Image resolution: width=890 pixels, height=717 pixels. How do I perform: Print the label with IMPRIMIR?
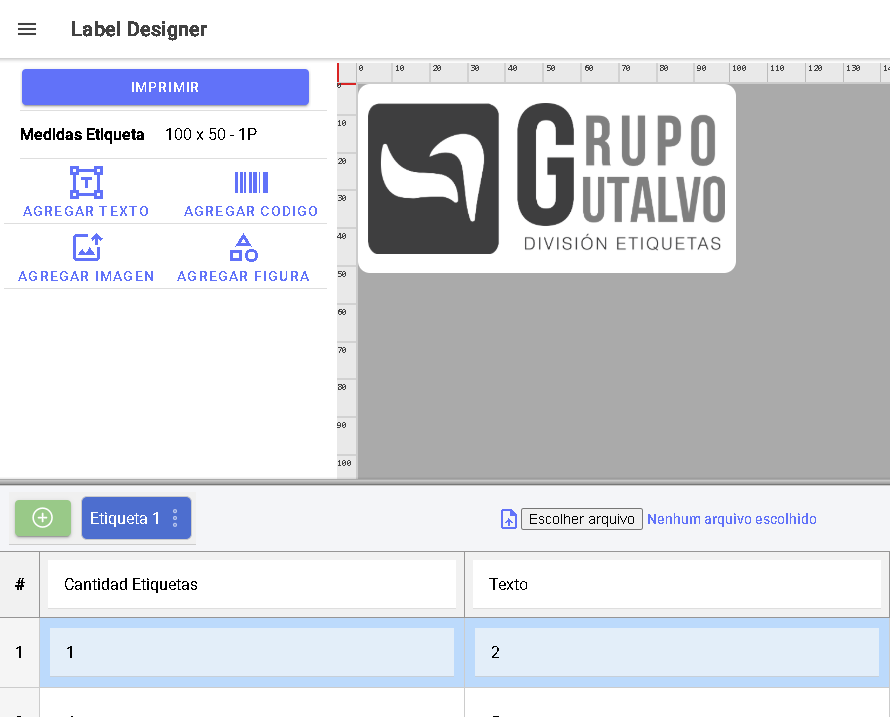165,87
